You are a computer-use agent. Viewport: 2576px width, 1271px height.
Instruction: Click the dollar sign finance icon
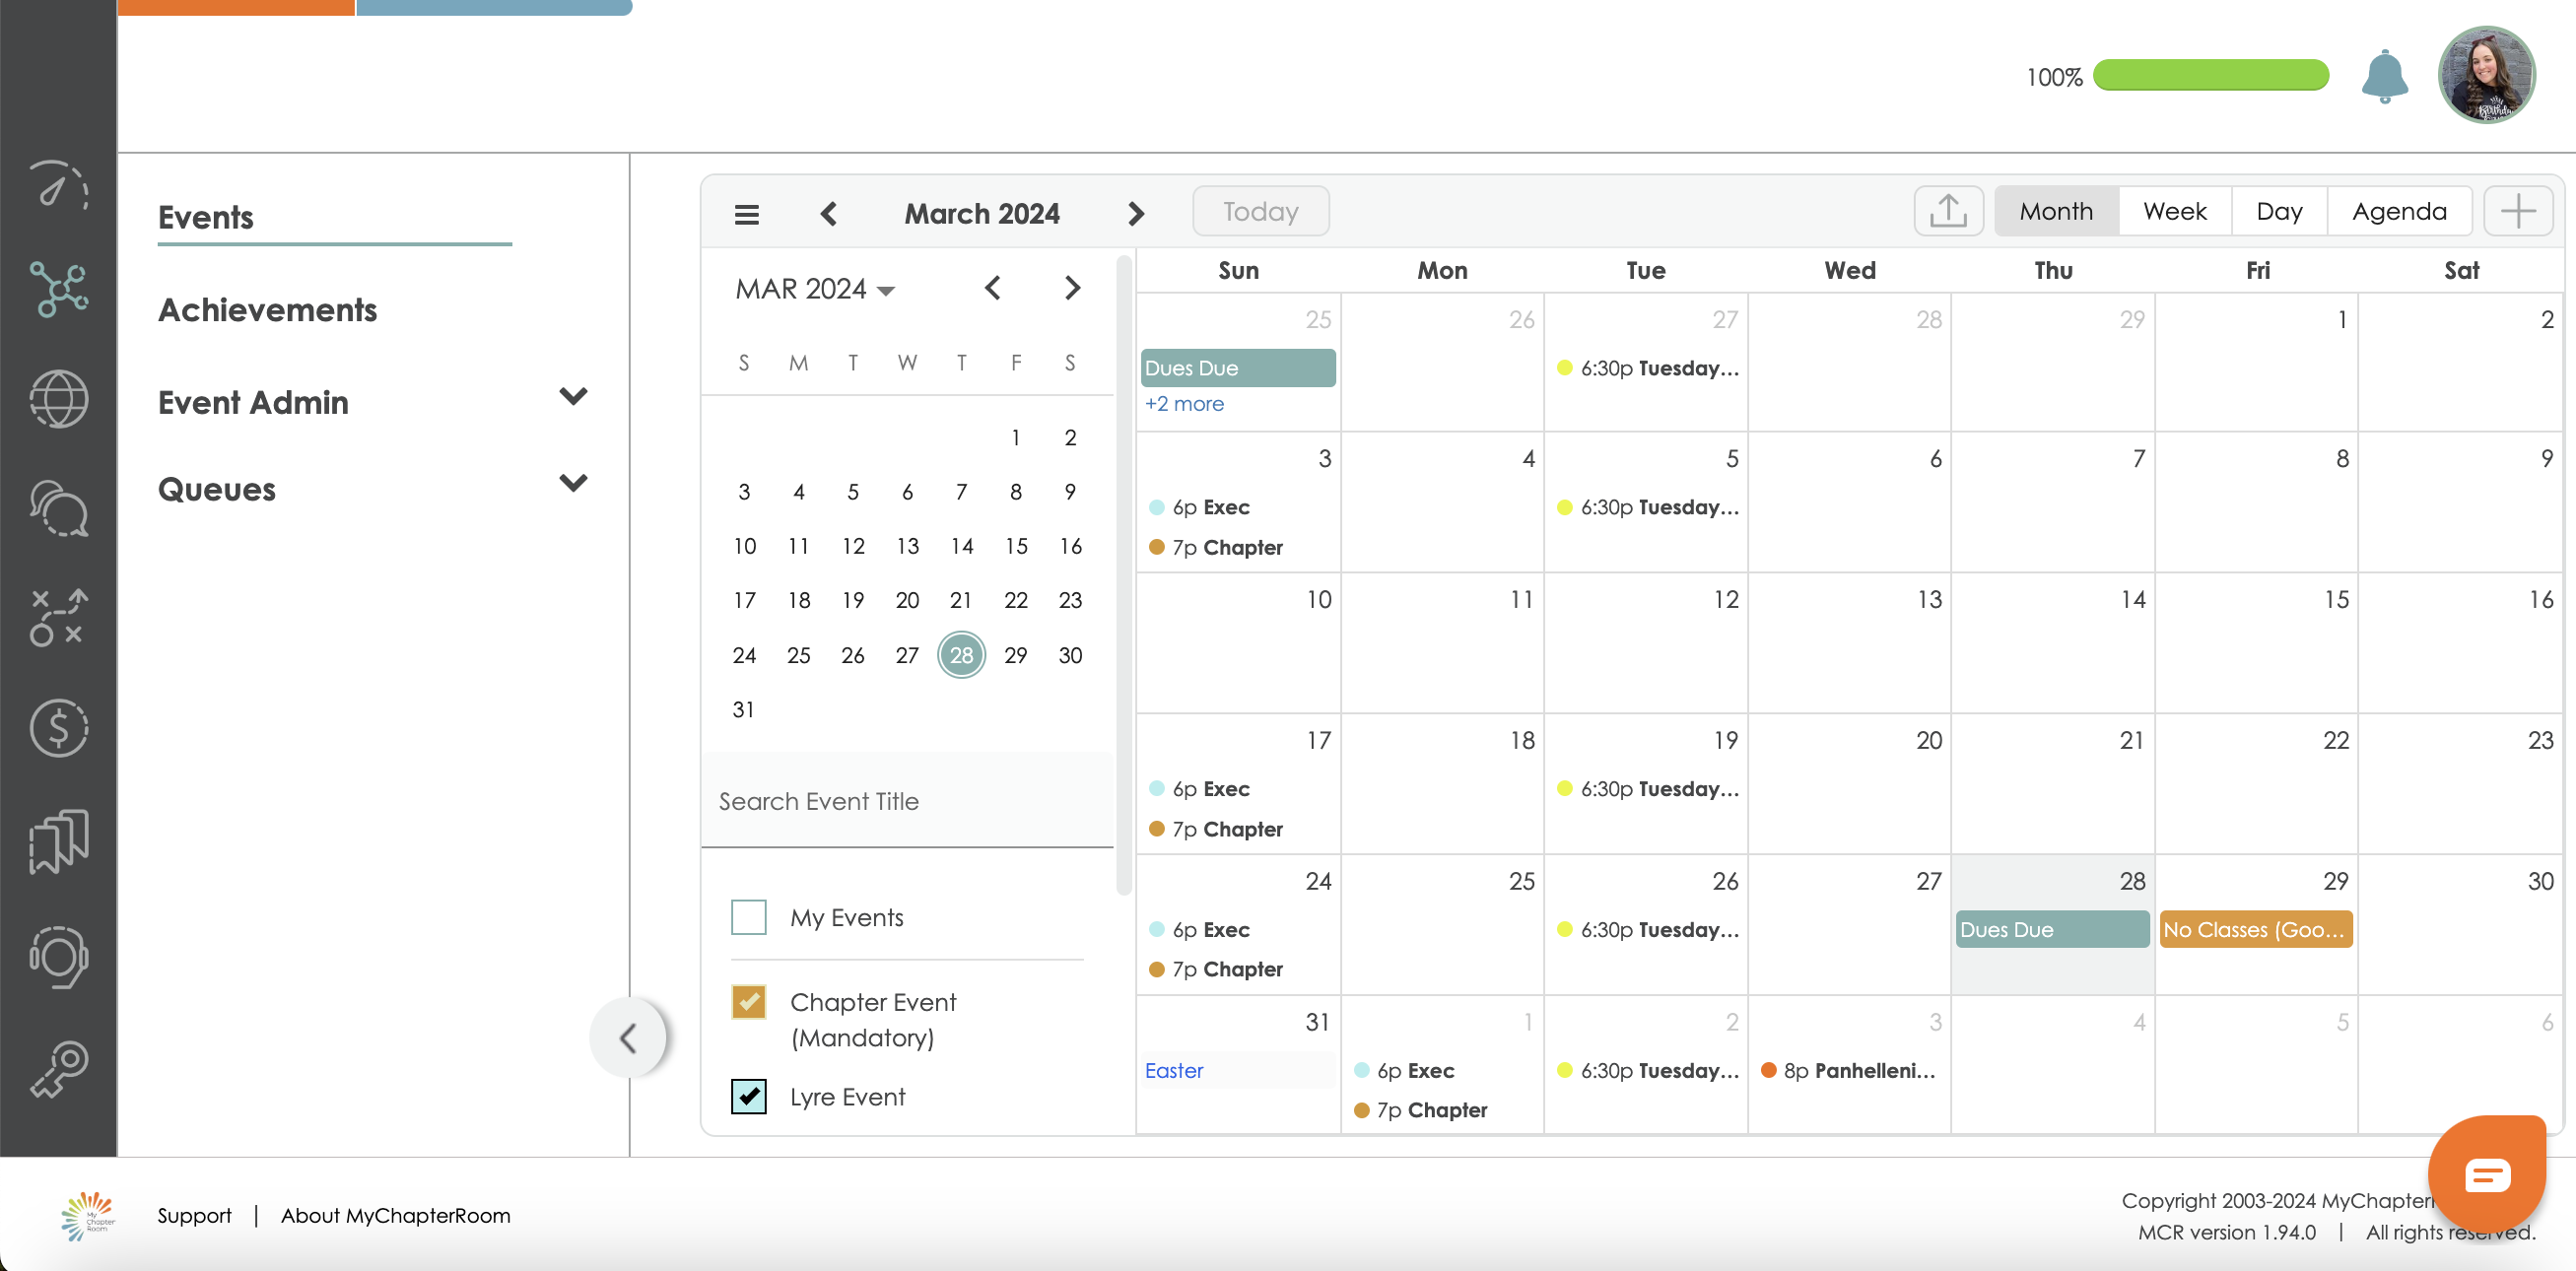(x=58, y=727)
